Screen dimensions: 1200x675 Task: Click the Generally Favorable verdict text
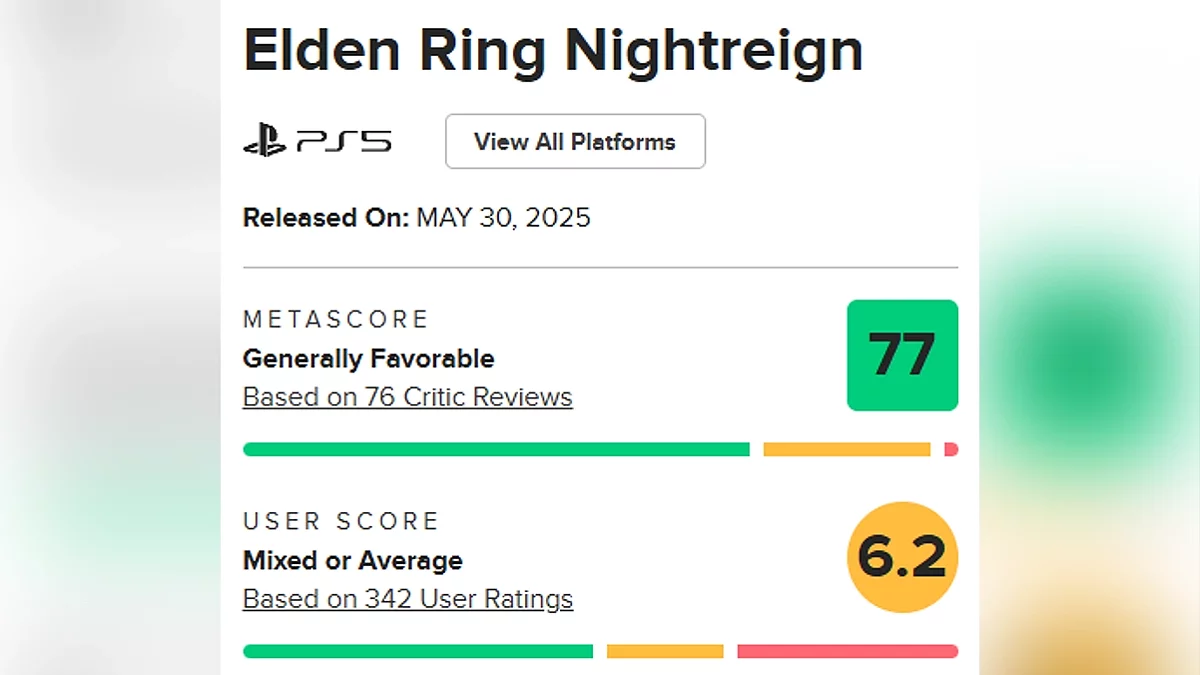[368, 358]
